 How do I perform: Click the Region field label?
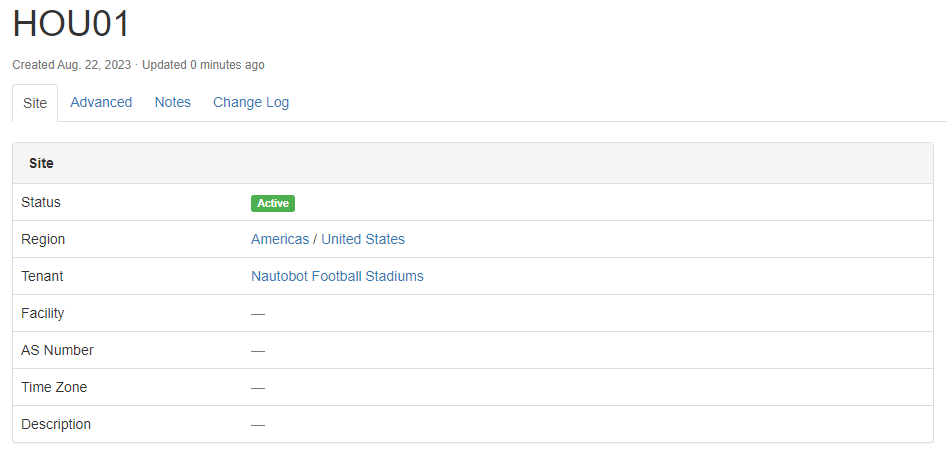pyautogui.click(x=43, y=239)
